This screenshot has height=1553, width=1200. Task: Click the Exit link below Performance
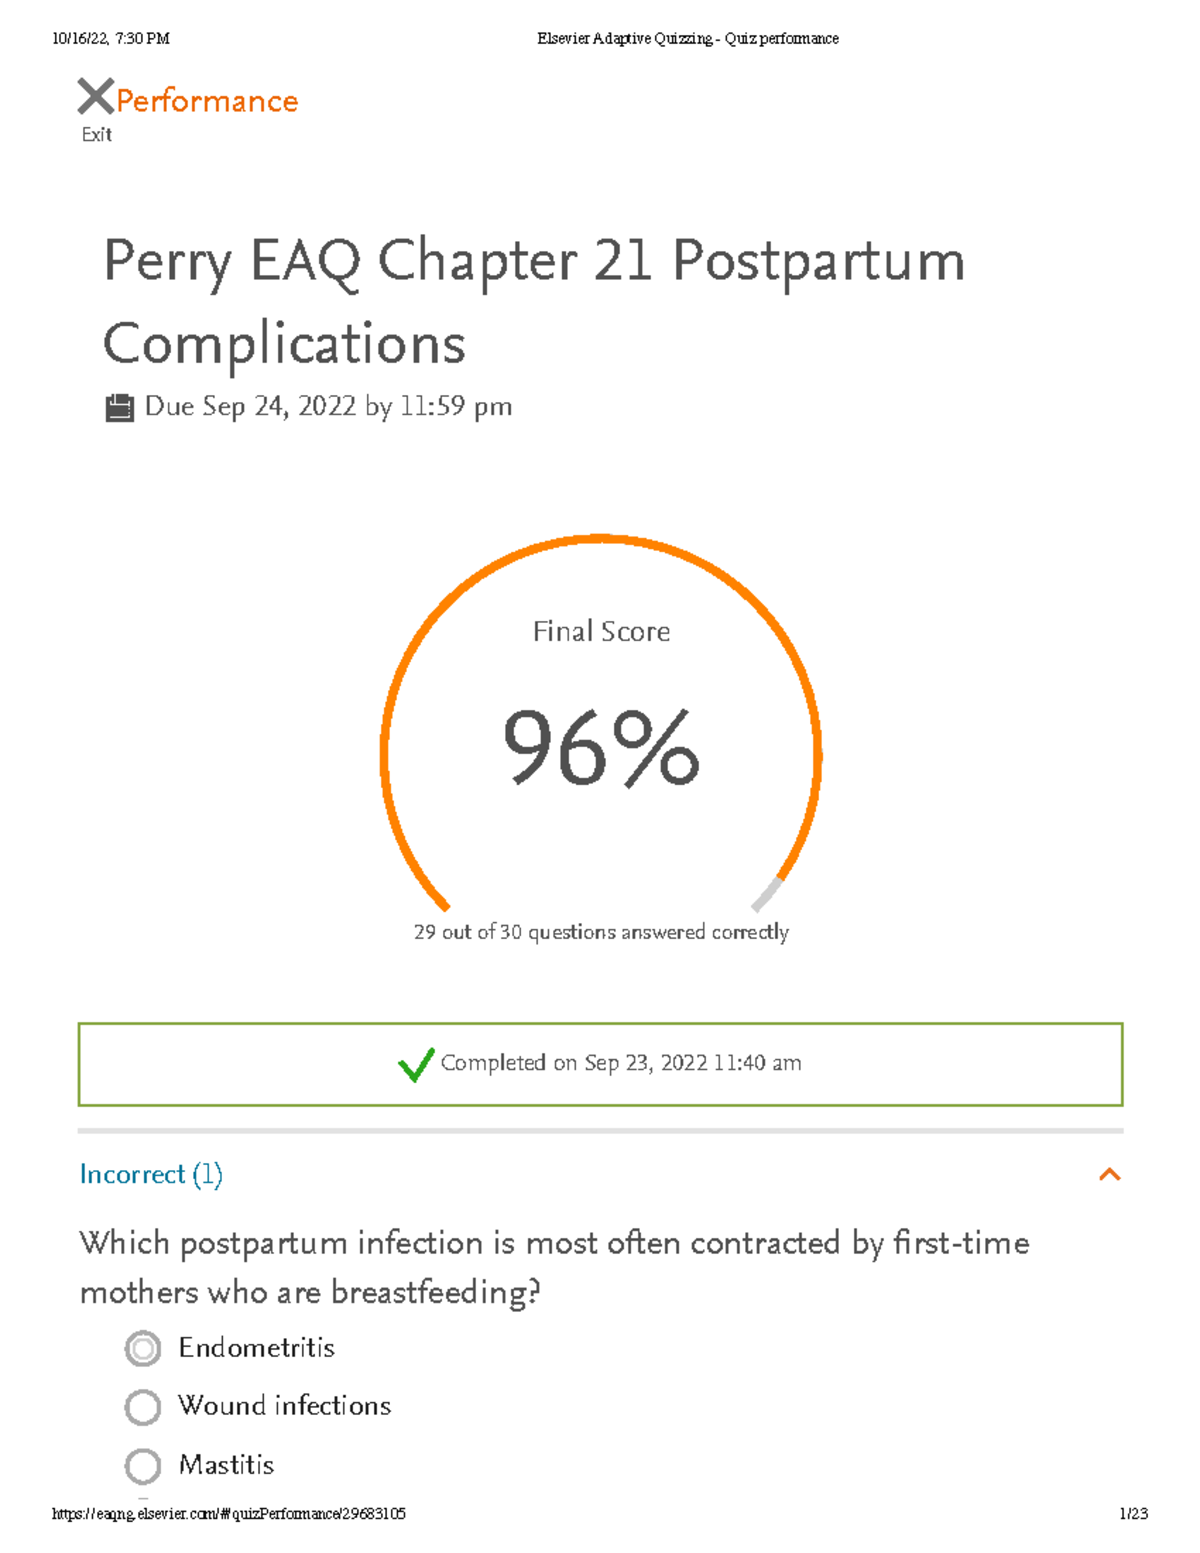coord(95,133)
